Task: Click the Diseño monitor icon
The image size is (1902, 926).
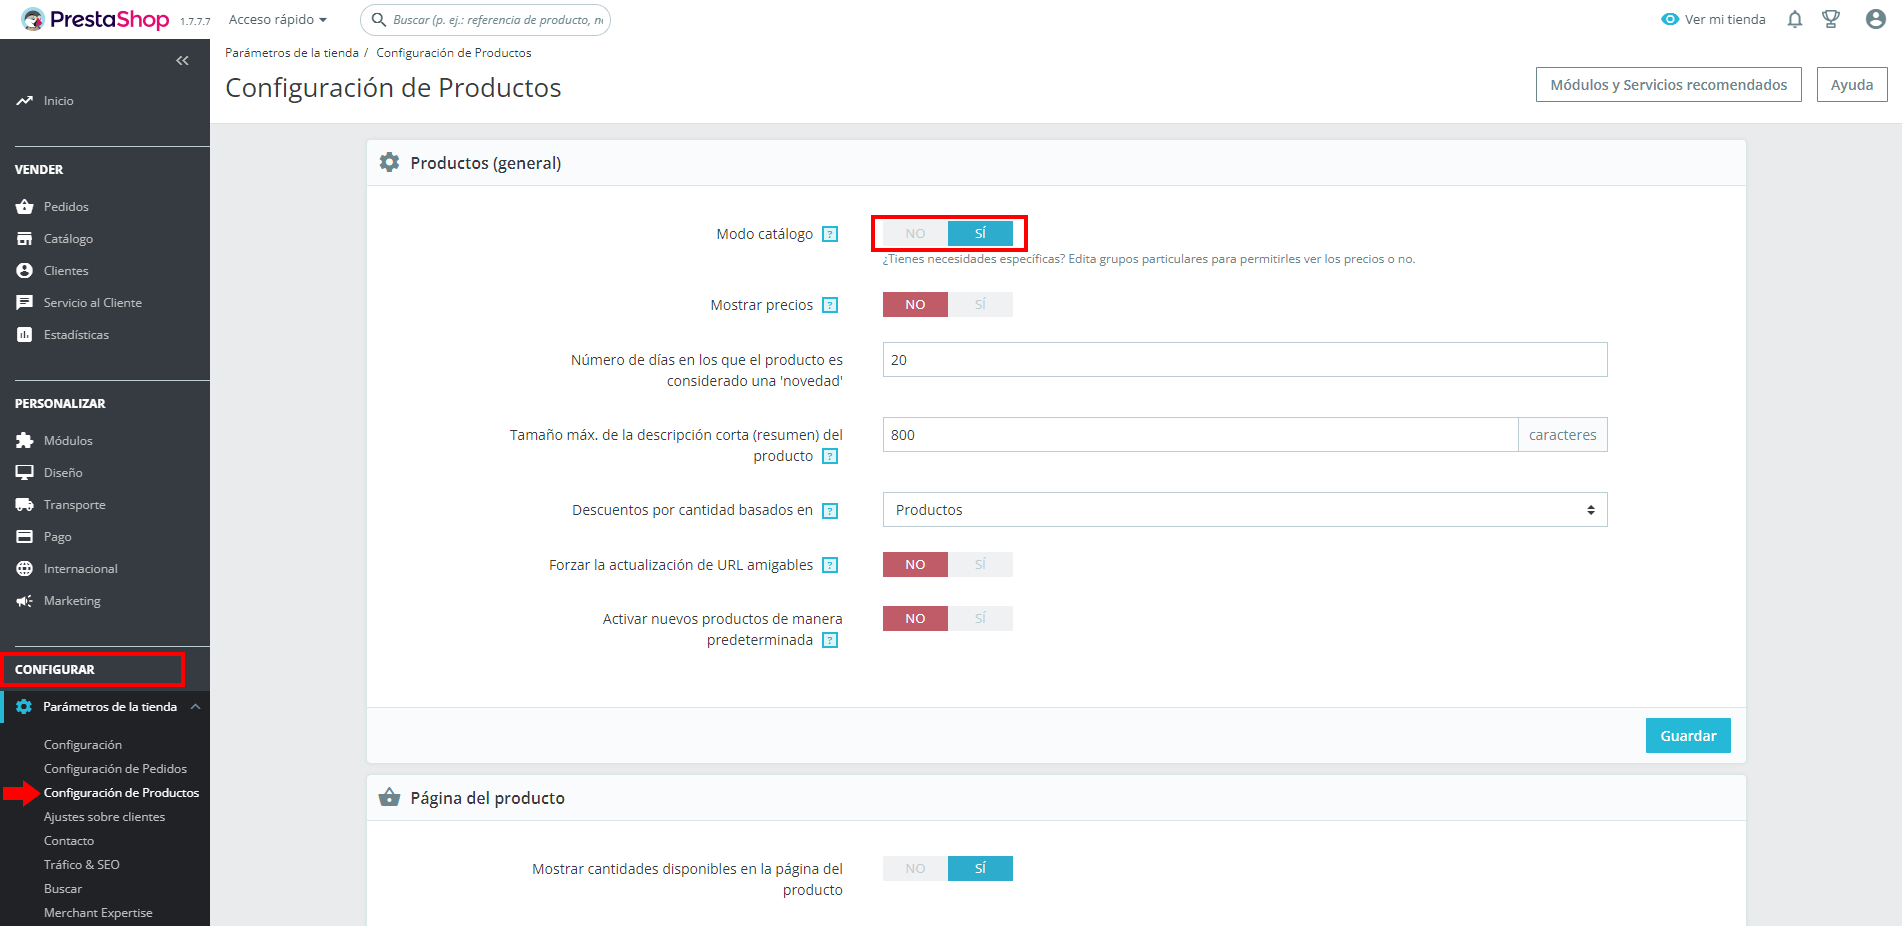Action: (x=24, y=473)
